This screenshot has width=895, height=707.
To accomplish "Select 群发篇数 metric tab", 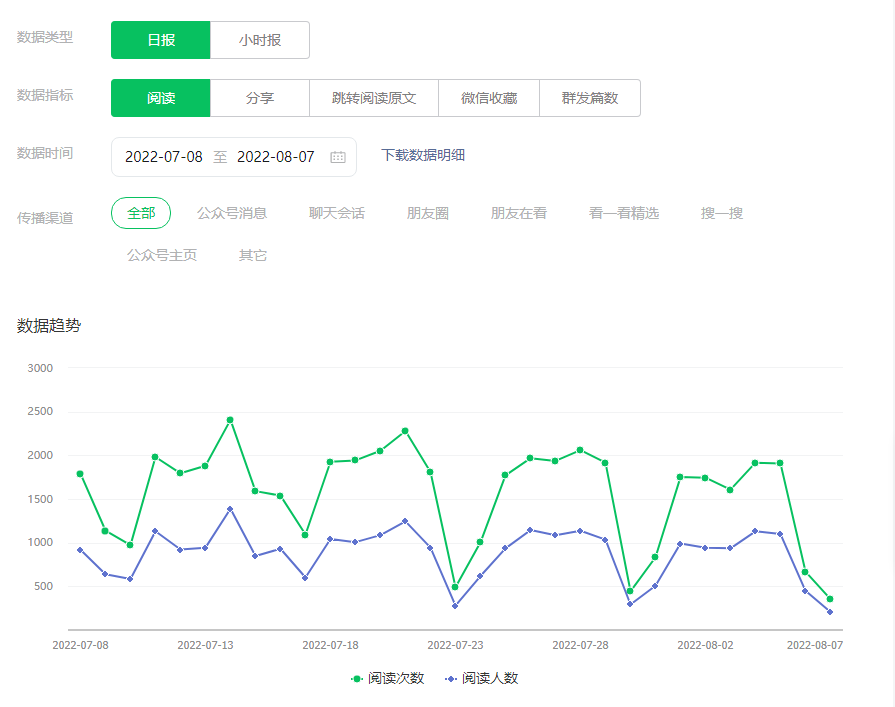I will click(590, 98).
